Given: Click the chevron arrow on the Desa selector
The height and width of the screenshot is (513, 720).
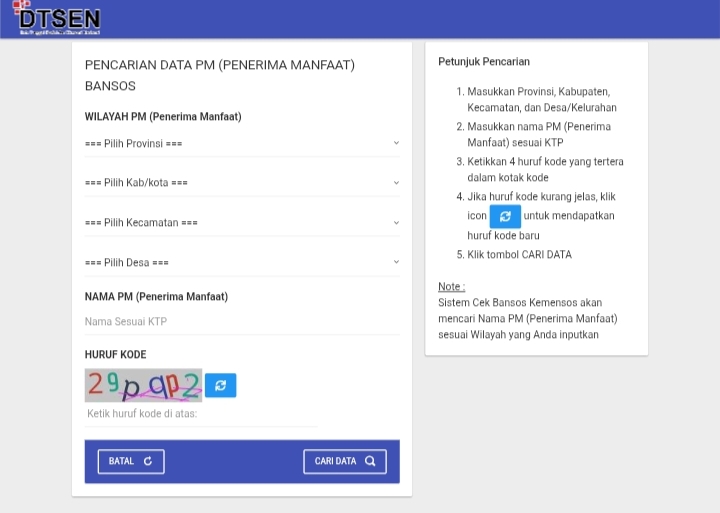Looking at the screenshot, I should (396, 262).
